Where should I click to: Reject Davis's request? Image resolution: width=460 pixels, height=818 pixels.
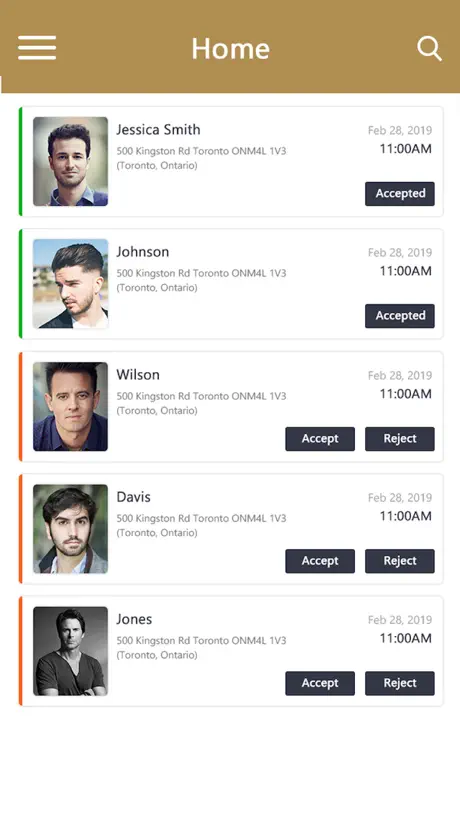click(400, 561)
